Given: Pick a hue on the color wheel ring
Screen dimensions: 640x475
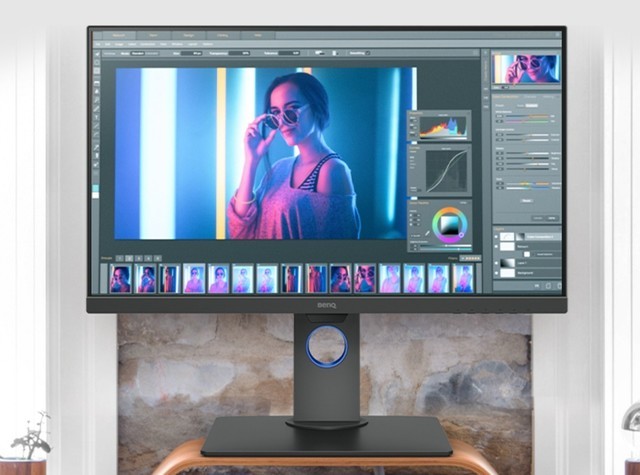Looking at the screenshot, I should [x=449, y=211].
